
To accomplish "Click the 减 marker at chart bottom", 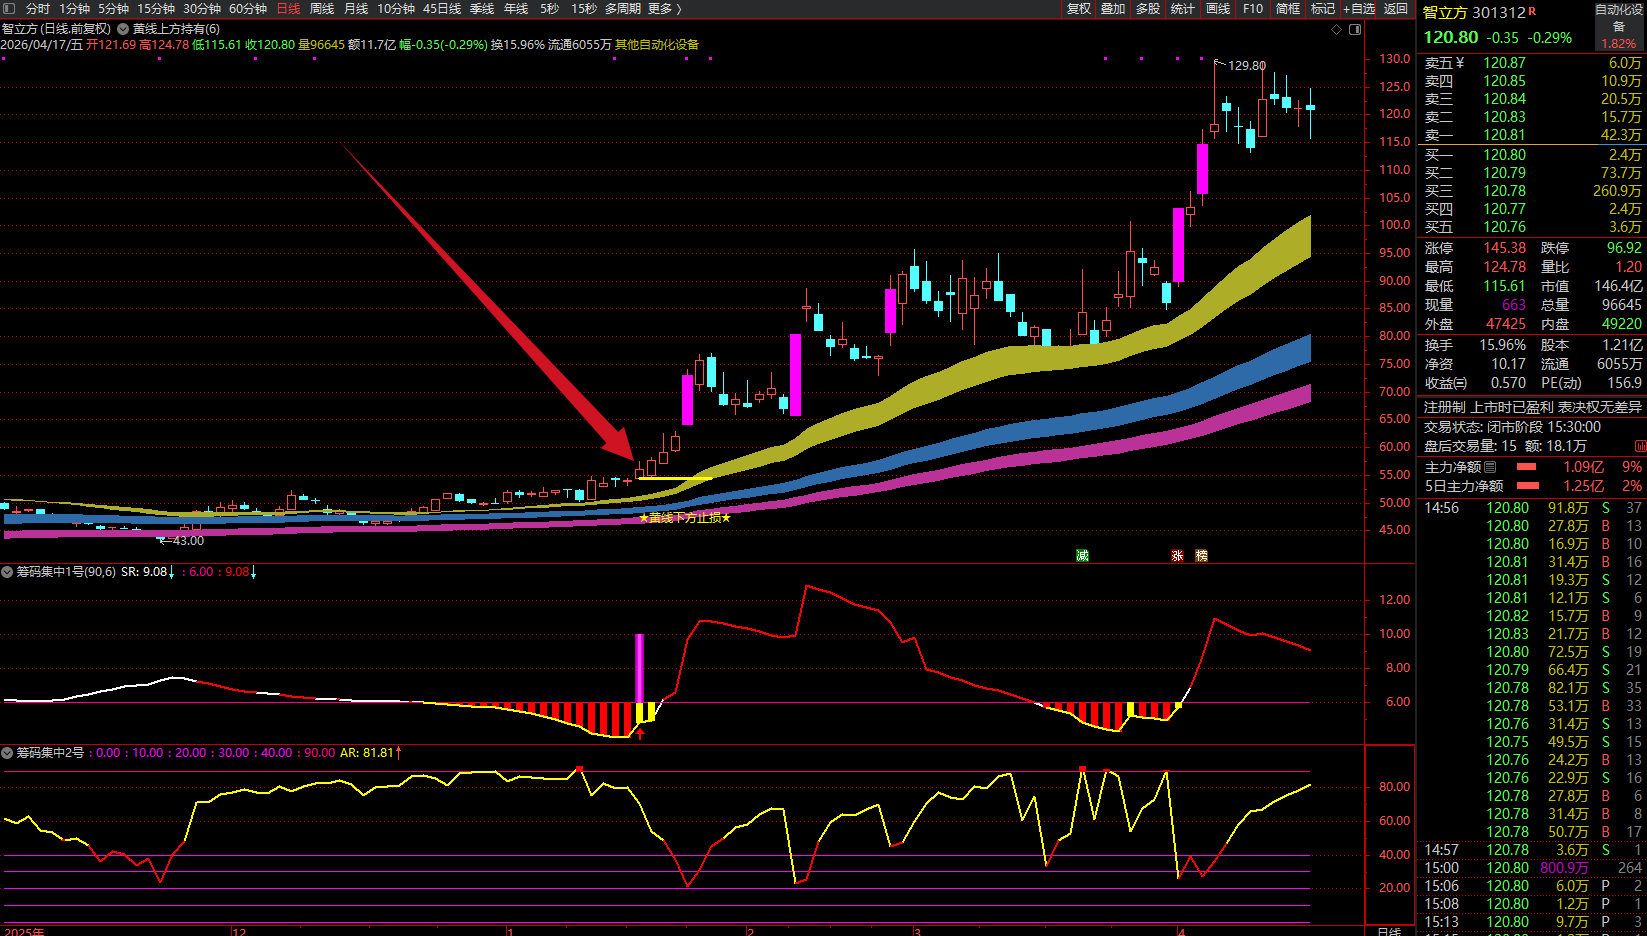I will coord(1082,555).
